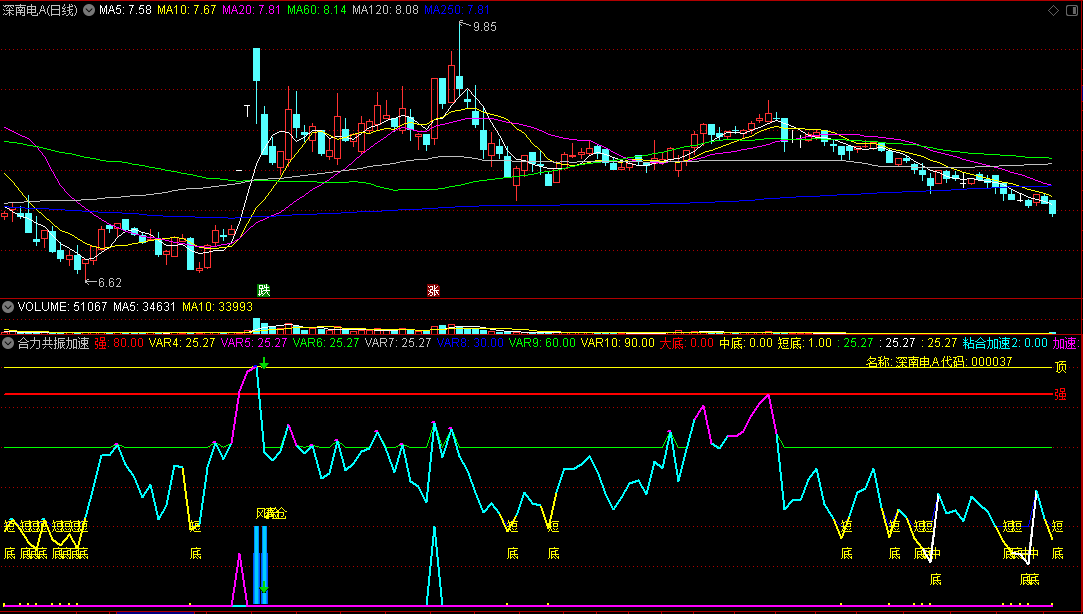Click the VAR10: 90.00 value

617,343
